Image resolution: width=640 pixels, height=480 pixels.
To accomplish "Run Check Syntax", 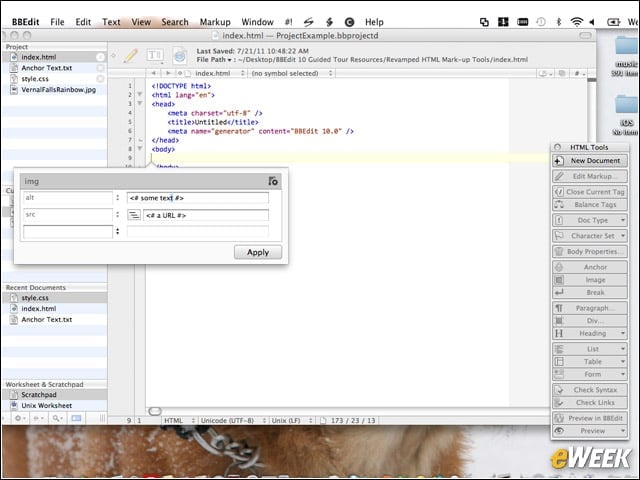I will click(590, 390).
